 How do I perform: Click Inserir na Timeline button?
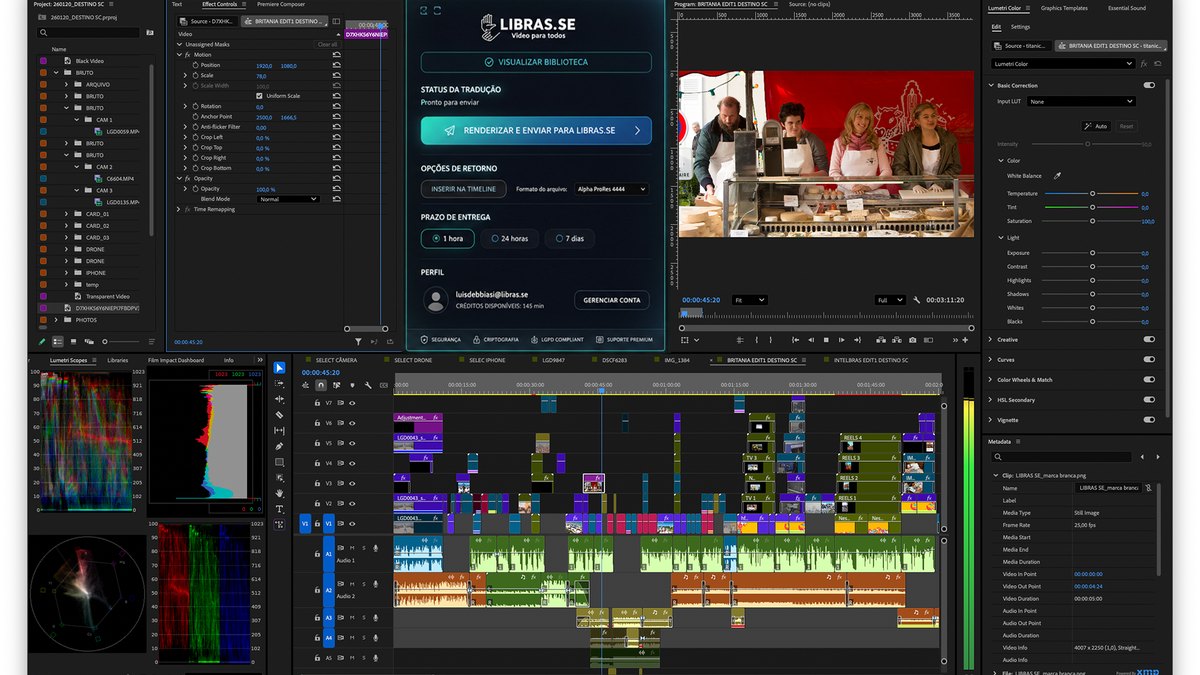click(x=463, y=188)
